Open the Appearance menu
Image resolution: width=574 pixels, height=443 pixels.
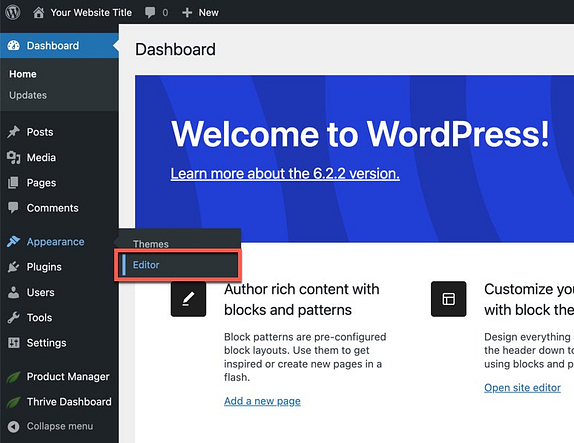[x=56, y=242]
